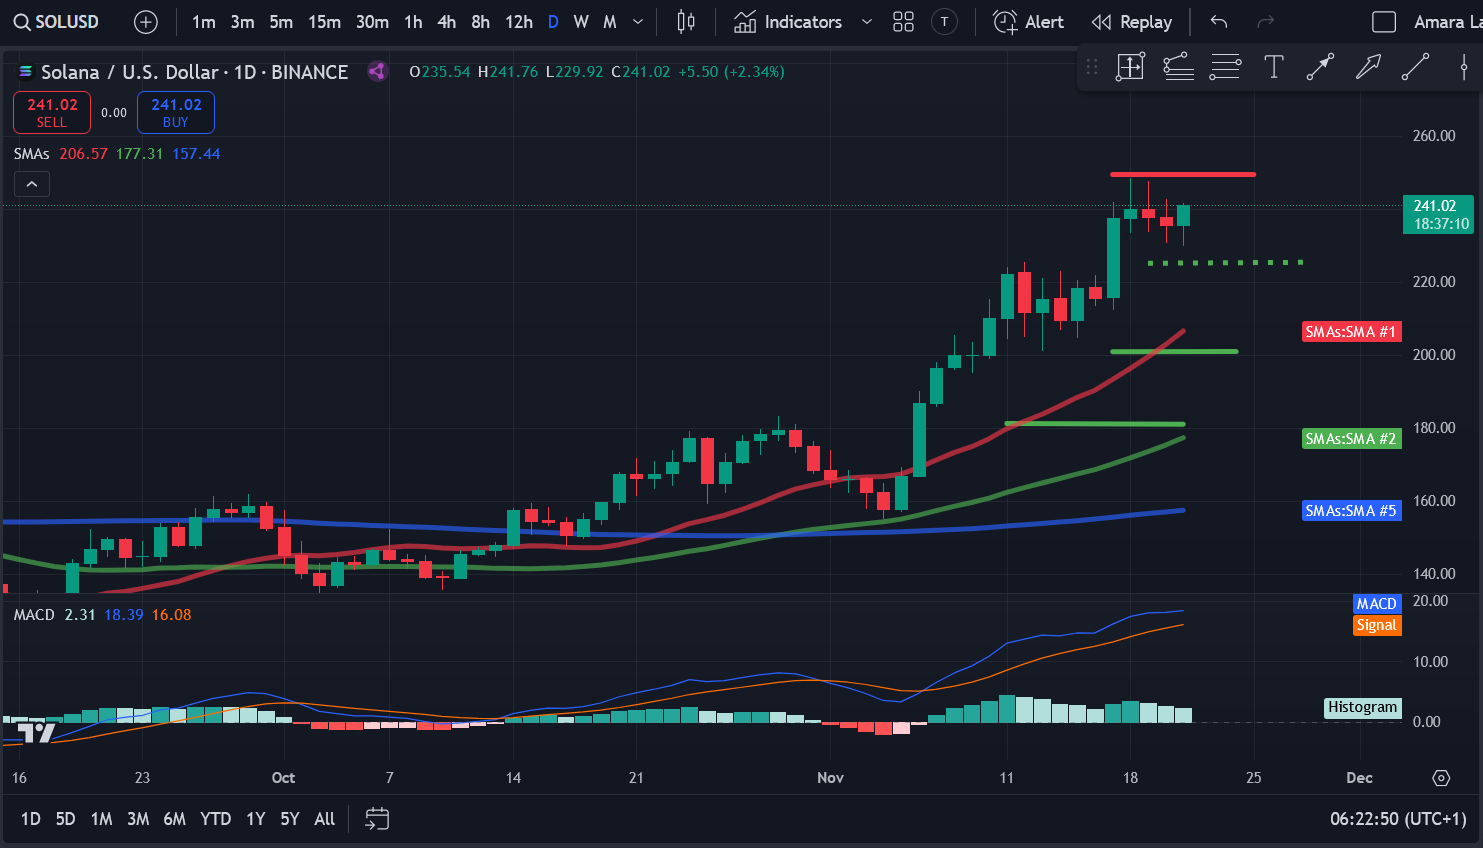
Task: Open the SOLUSD symbol search
Action: tap(56, 22)
